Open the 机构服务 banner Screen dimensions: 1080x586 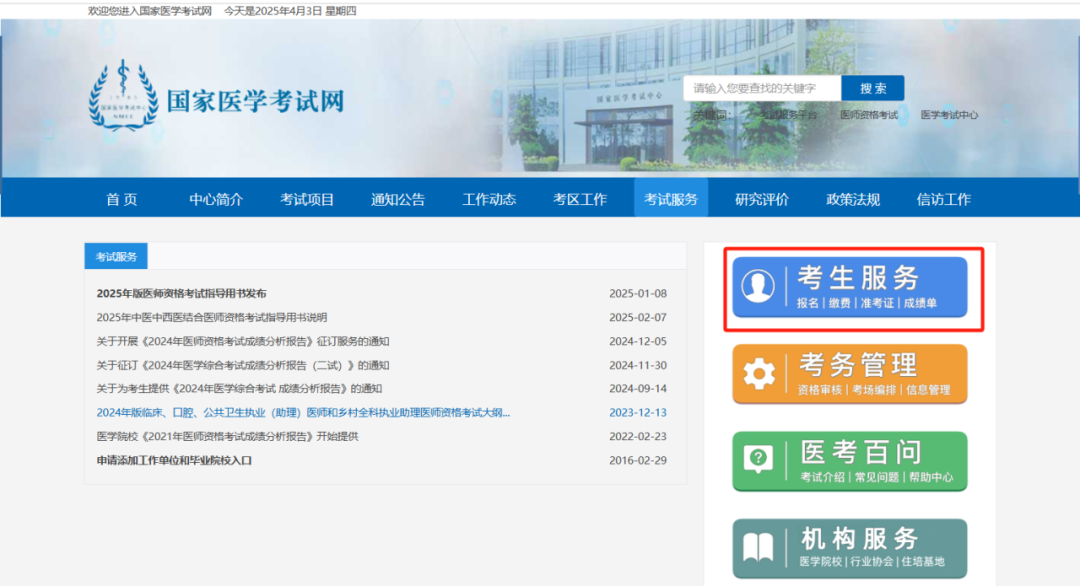point(849,548)
